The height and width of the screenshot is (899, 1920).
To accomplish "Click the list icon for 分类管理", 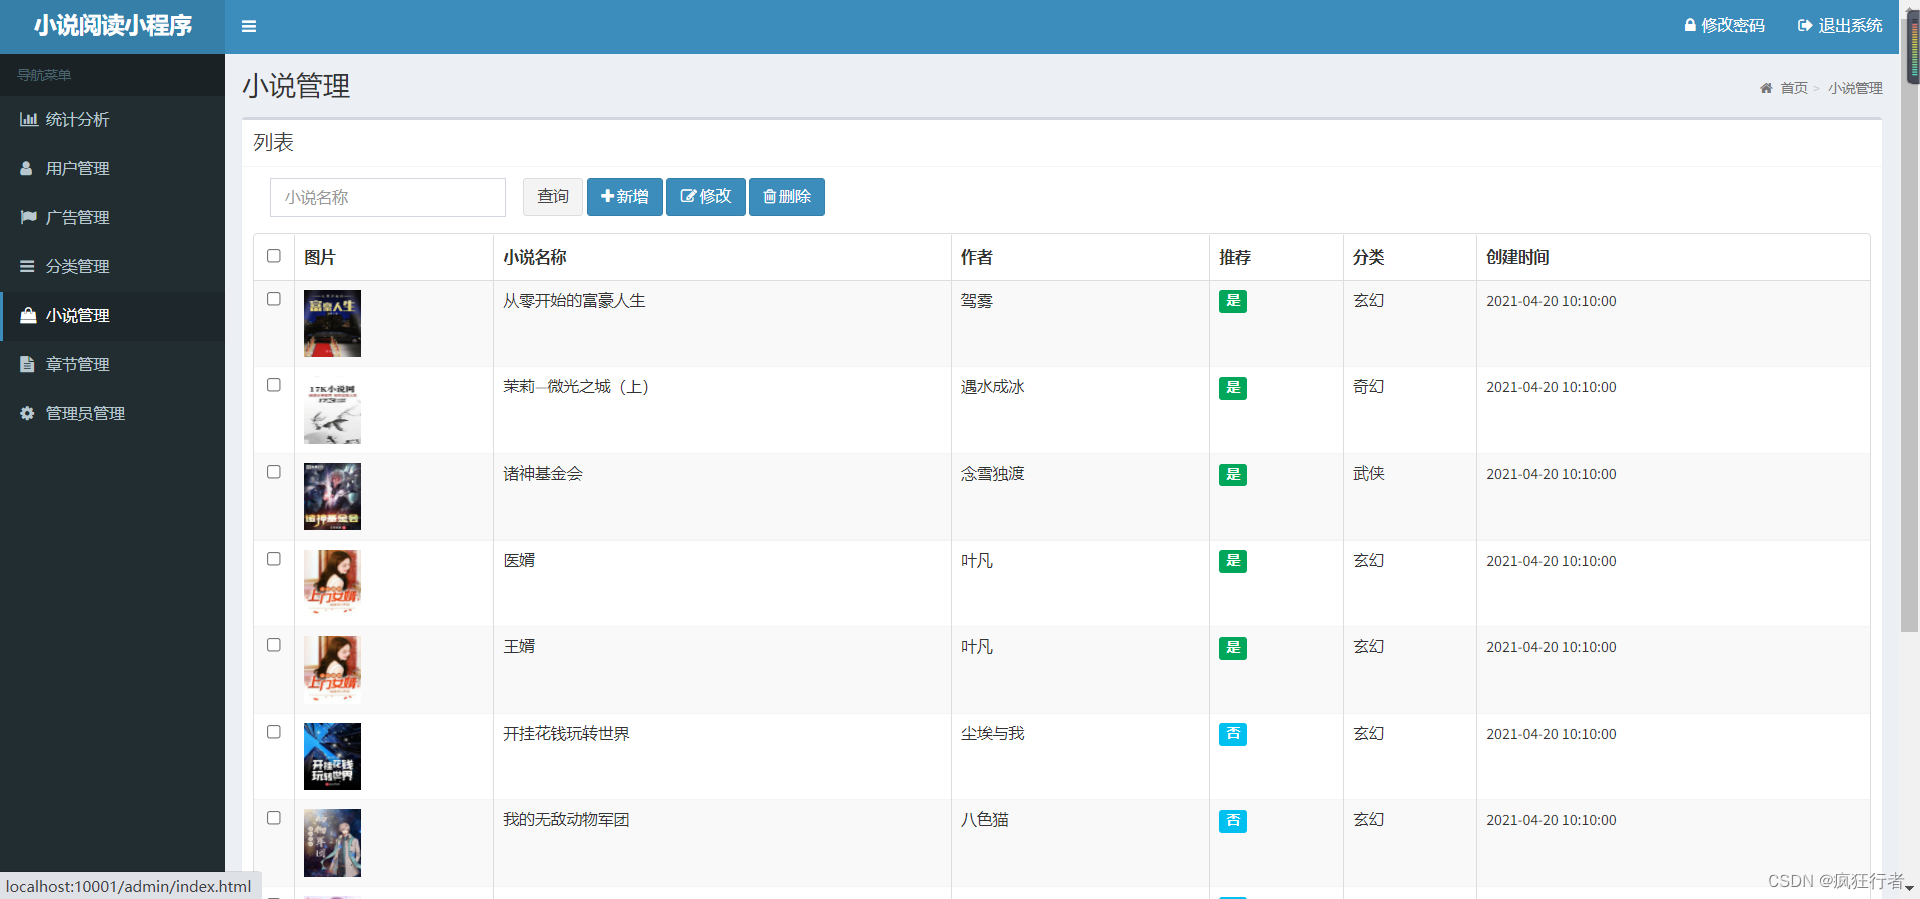I will (x=27, y=266).
